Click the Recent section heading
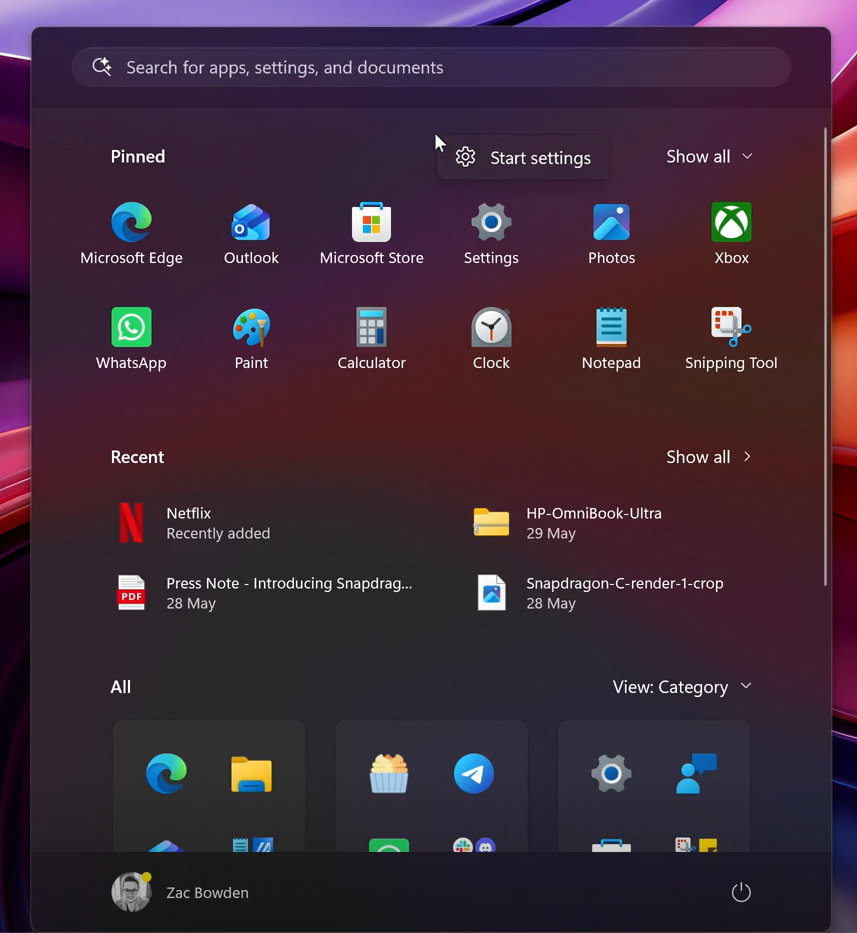Image resolution: width=857 pixels, height=933 pixels. 137,457
